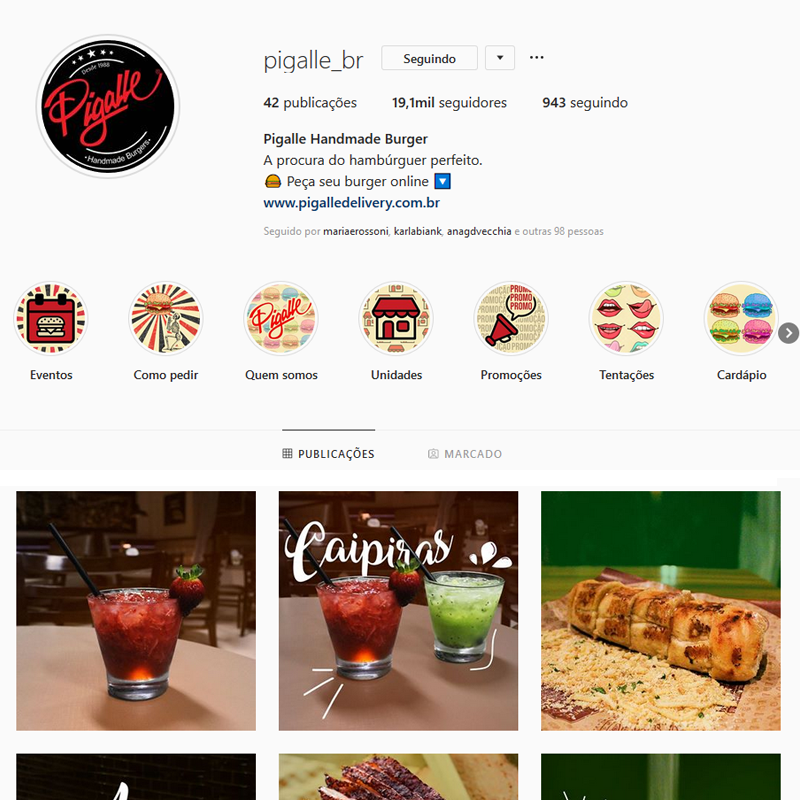Open the three-dots options menu
This screenshot has height=800, width=800.
coord(537,58)
